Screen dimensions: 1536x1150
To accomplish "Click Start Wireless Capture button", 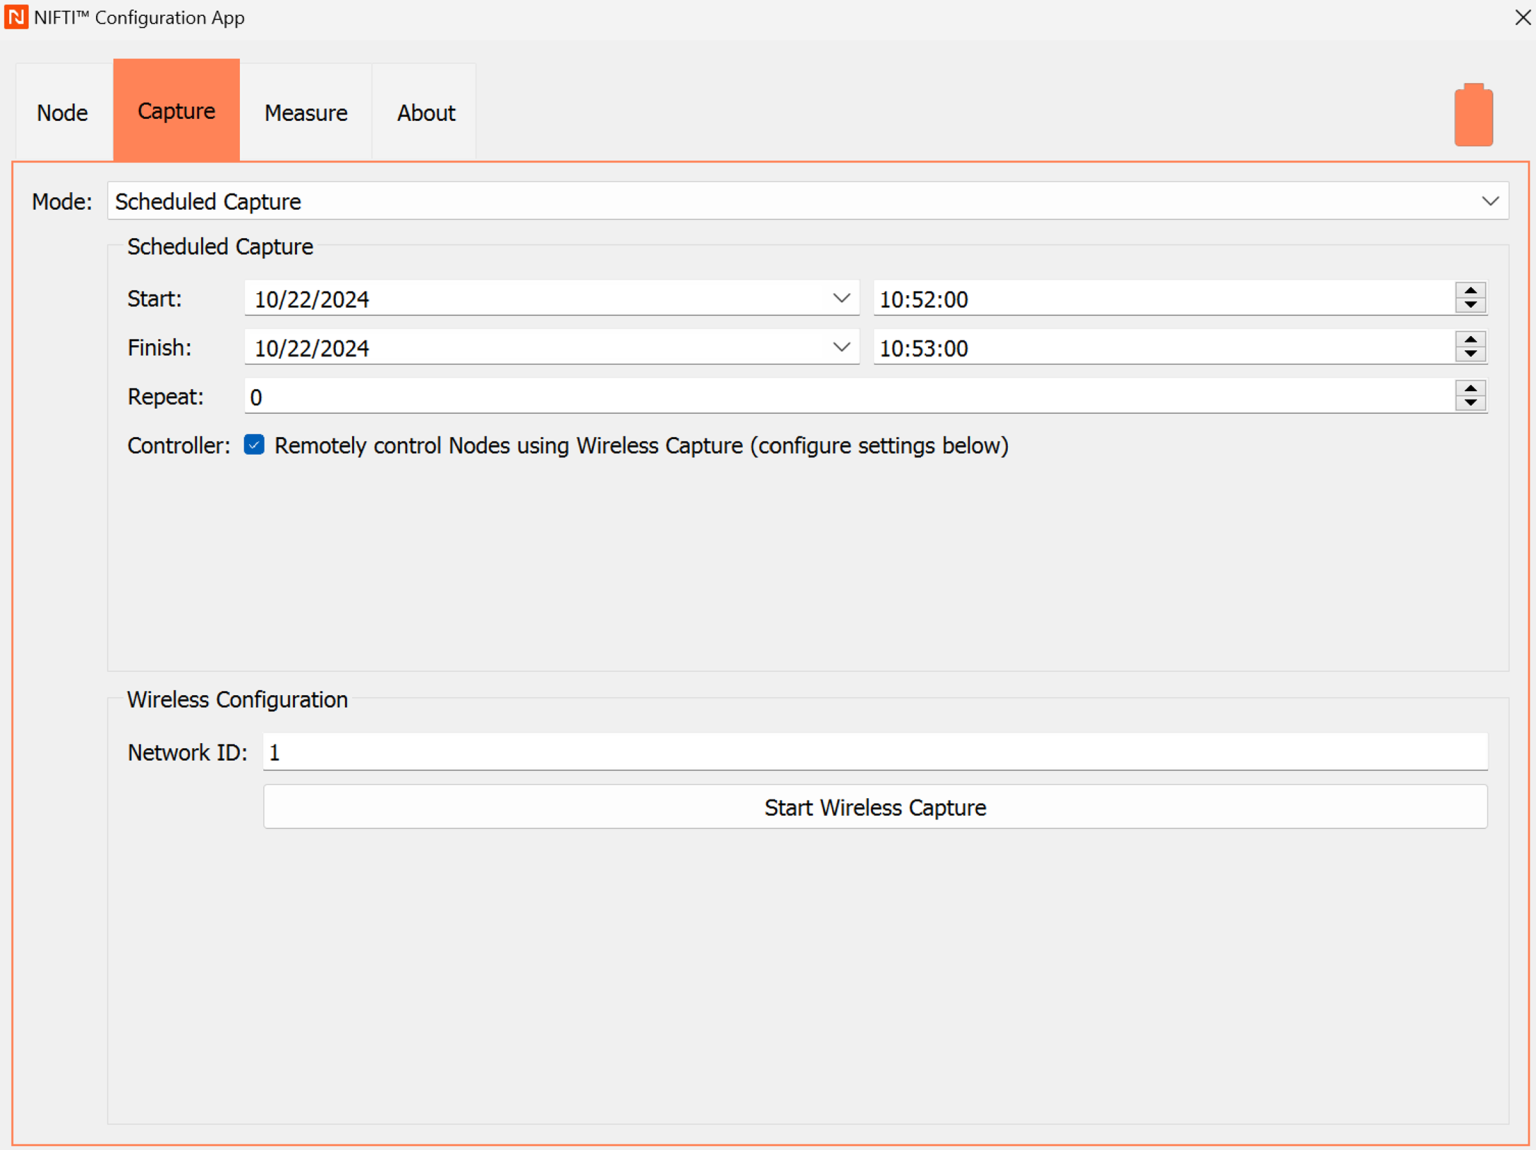I will pos(875,807).
